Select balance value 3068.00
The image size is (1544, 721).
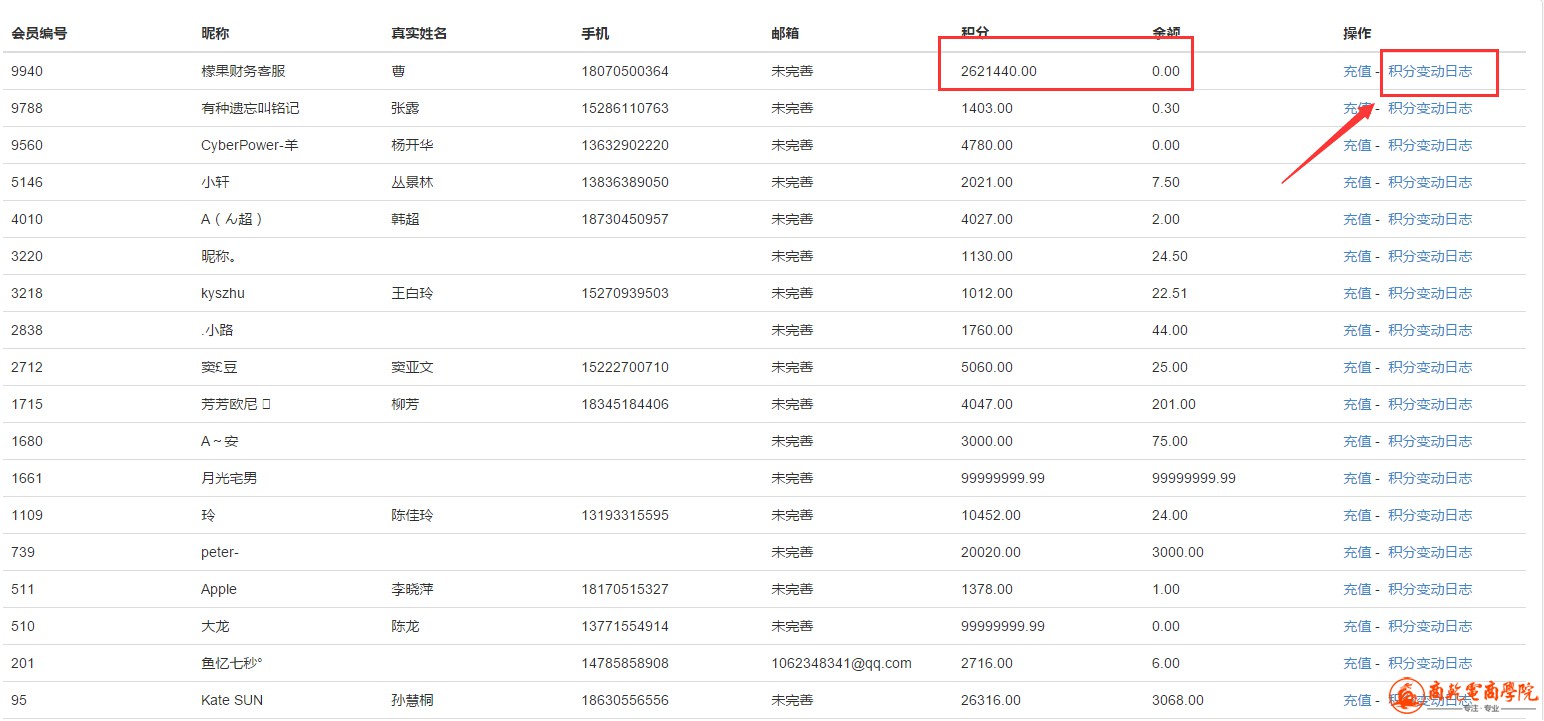click(x=1178, y=700)
